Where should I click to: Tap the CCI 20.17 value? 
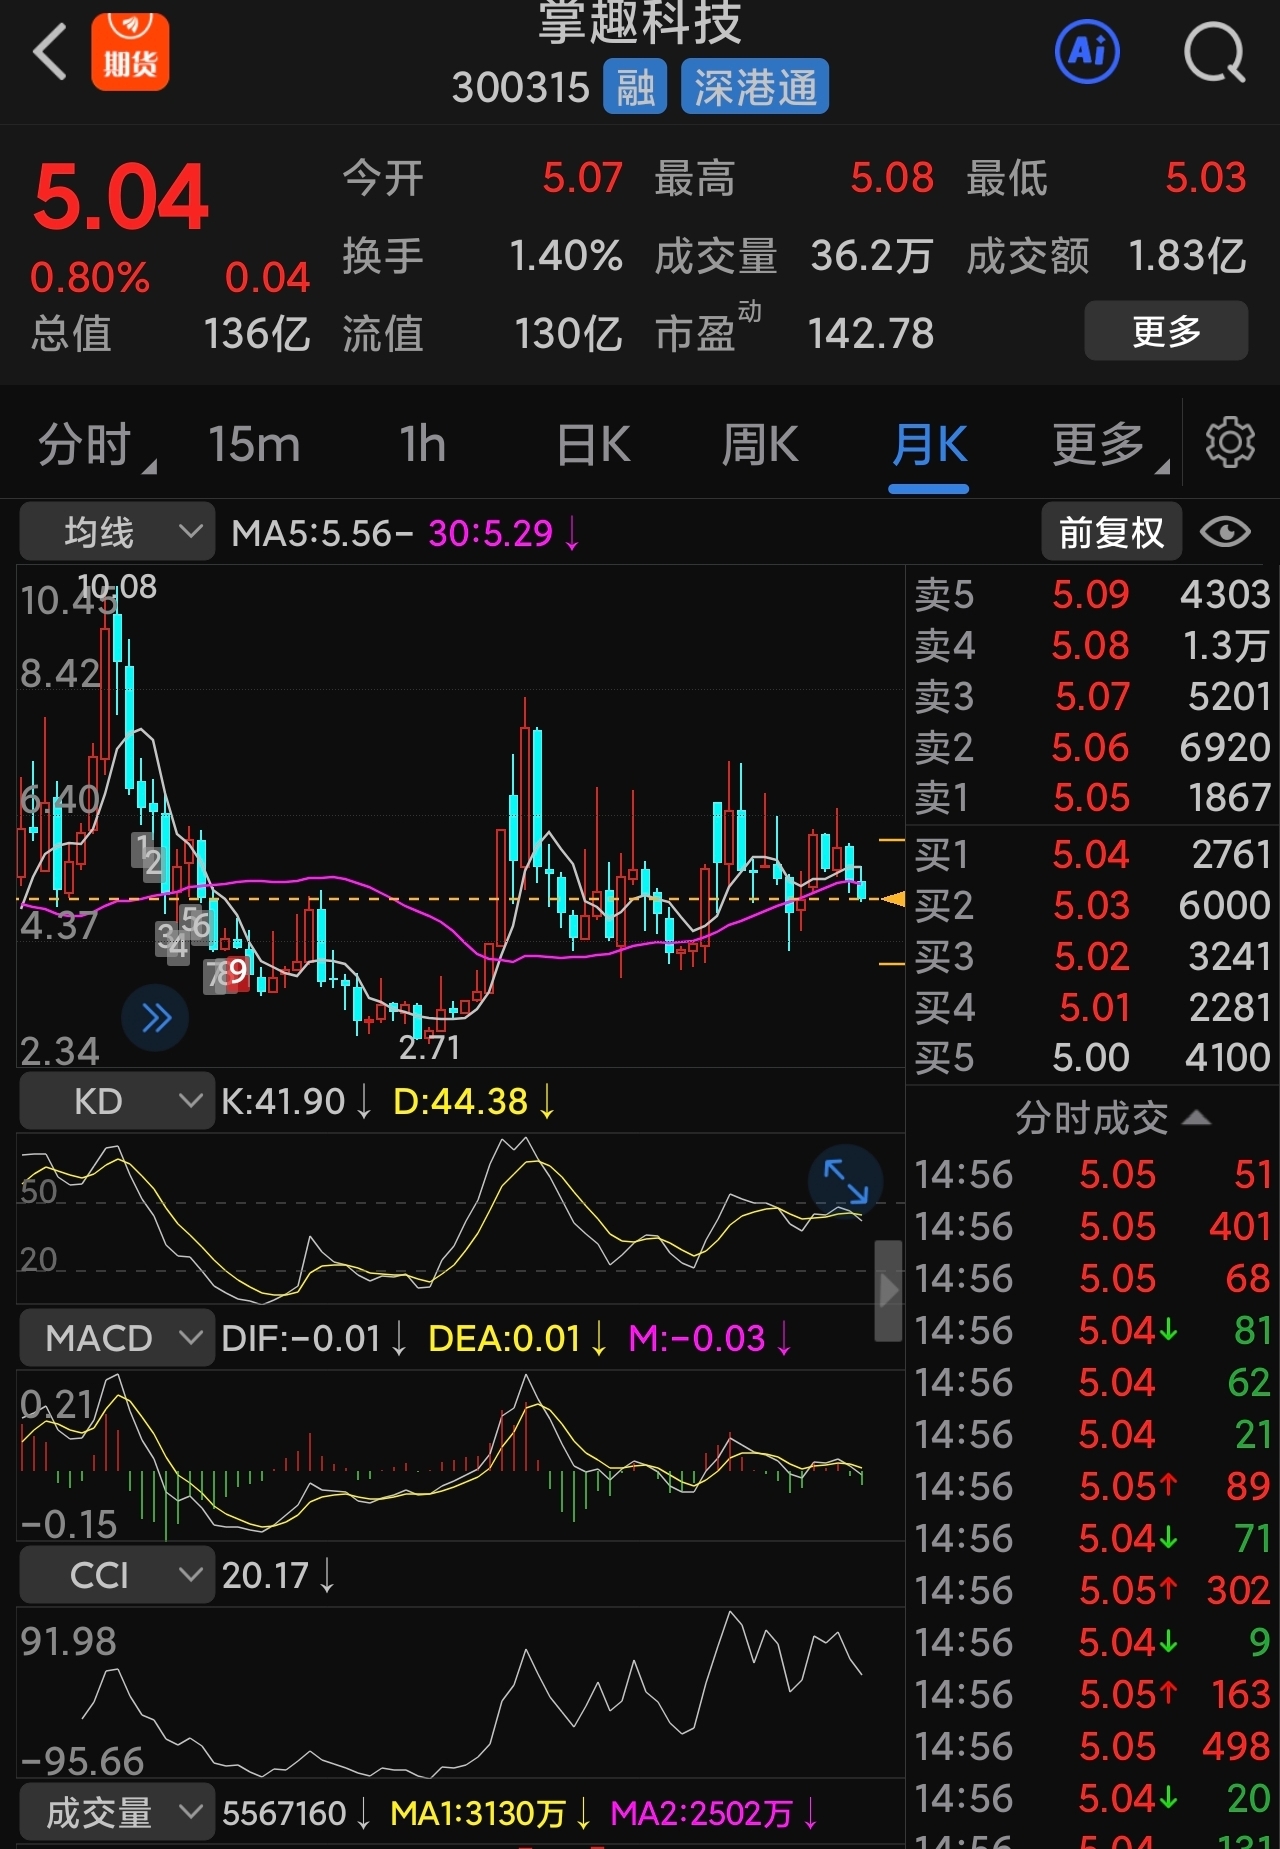coord(265,1575)
